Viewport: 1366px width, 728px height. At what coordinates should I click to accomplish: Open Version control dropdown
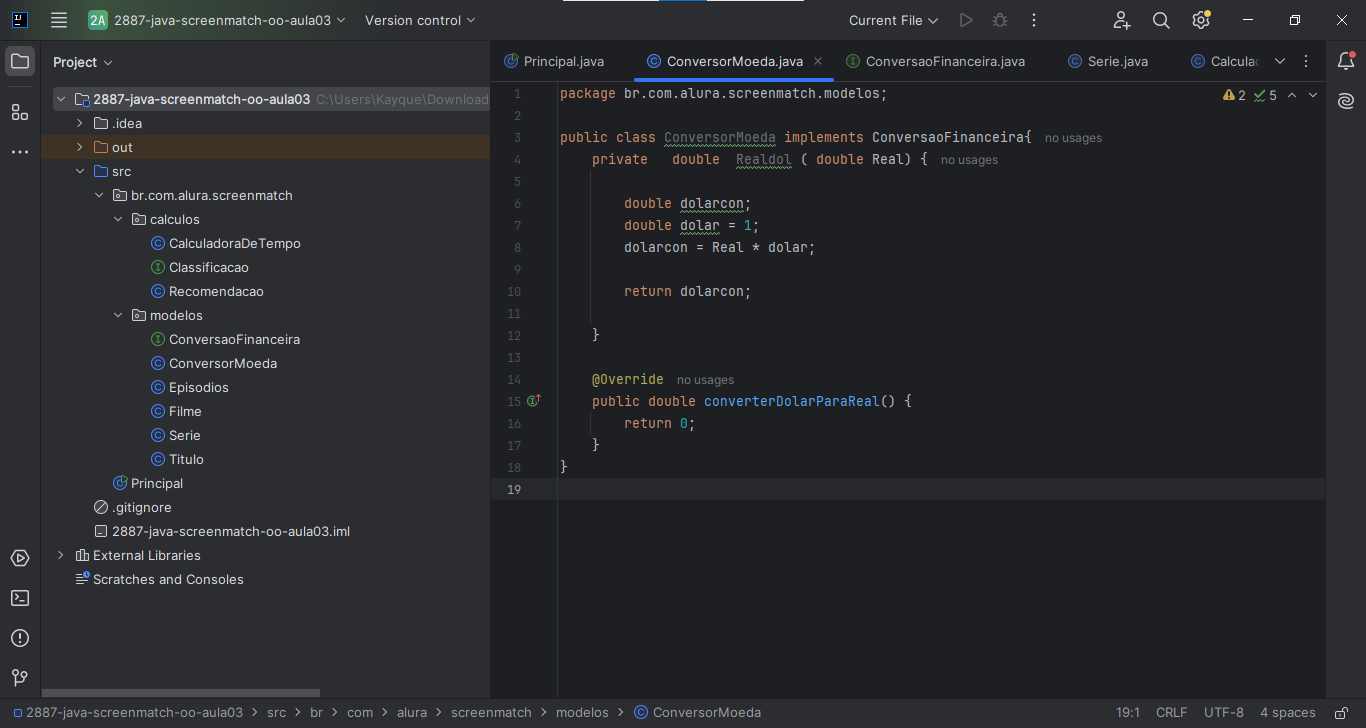pos(420,20)
